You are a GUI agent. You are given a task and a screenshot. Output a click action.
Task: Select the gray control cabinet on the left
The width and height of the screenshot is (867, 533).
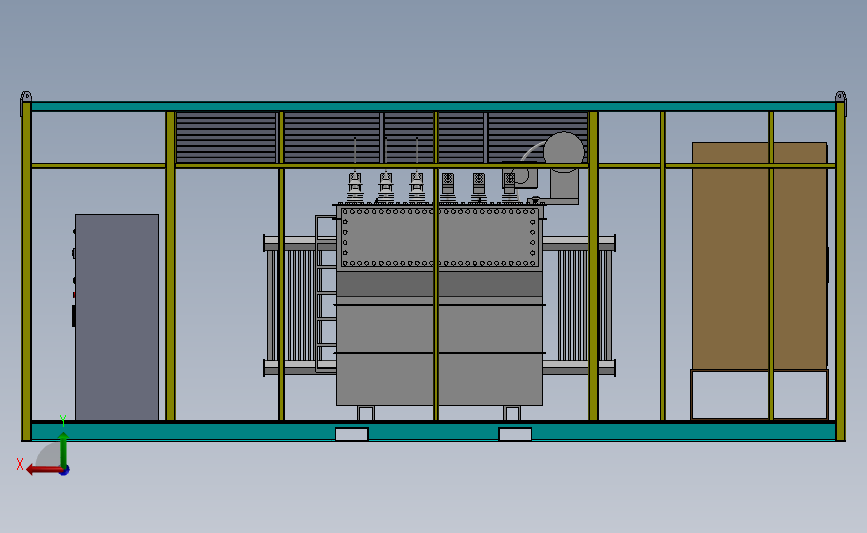click(x=117, y=317)
